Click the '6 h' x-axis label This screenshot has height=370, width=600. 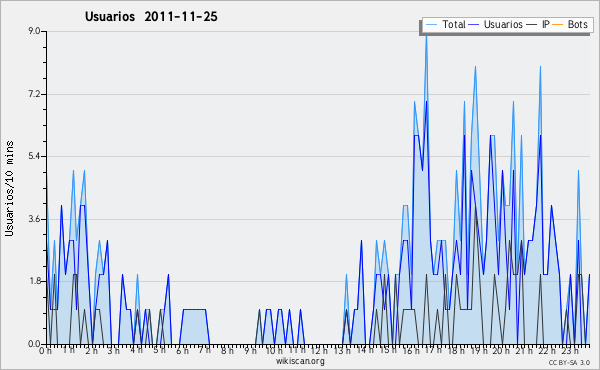coord(182,350)
